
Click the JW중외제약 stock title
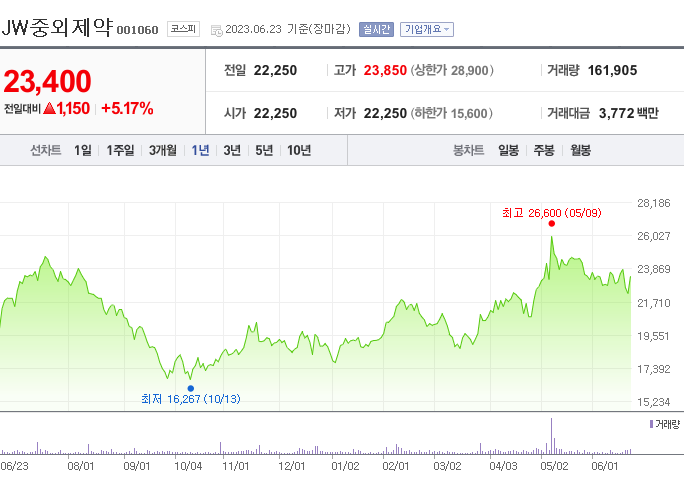(x=57, y=27)
